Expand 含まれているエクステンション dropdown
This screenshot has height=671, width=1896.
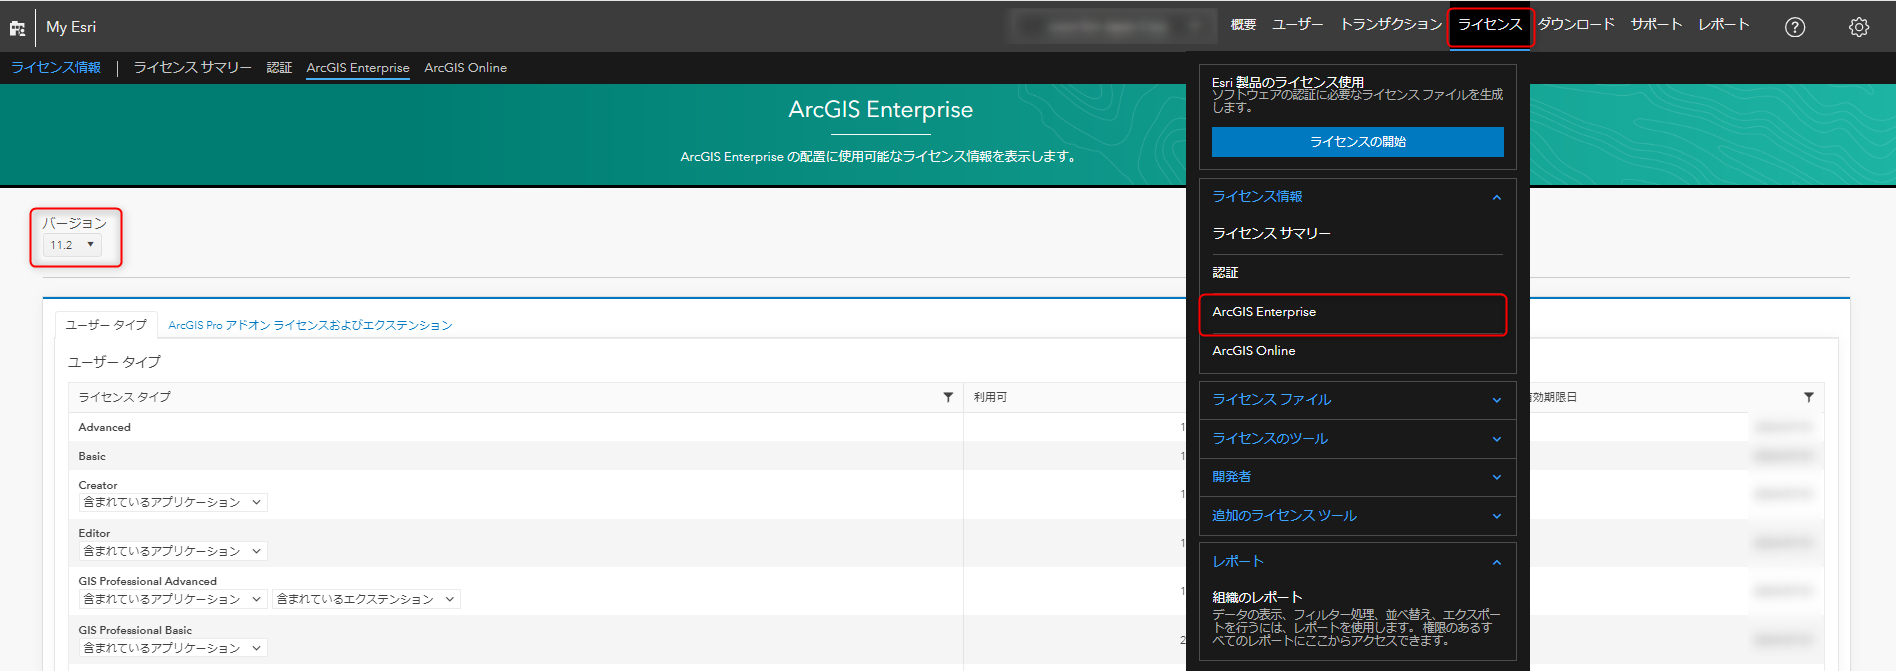point(366,599)
